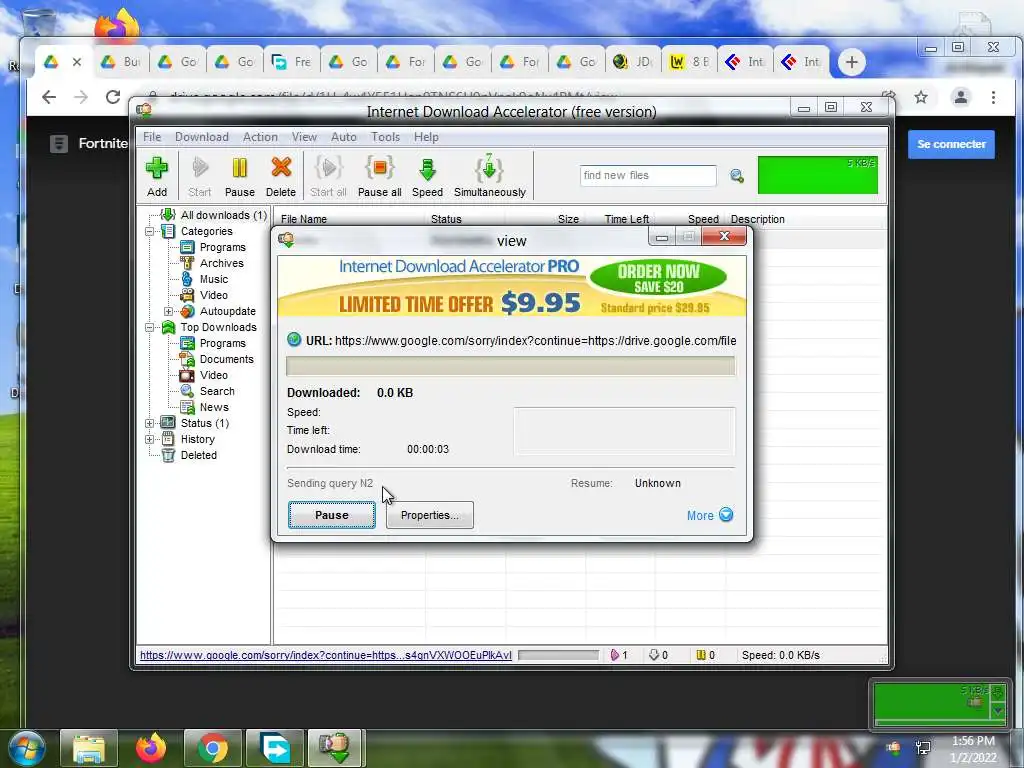This screenshot has width=1024, height=768.
Task: Open the Help menu
Action: [426, 137]
